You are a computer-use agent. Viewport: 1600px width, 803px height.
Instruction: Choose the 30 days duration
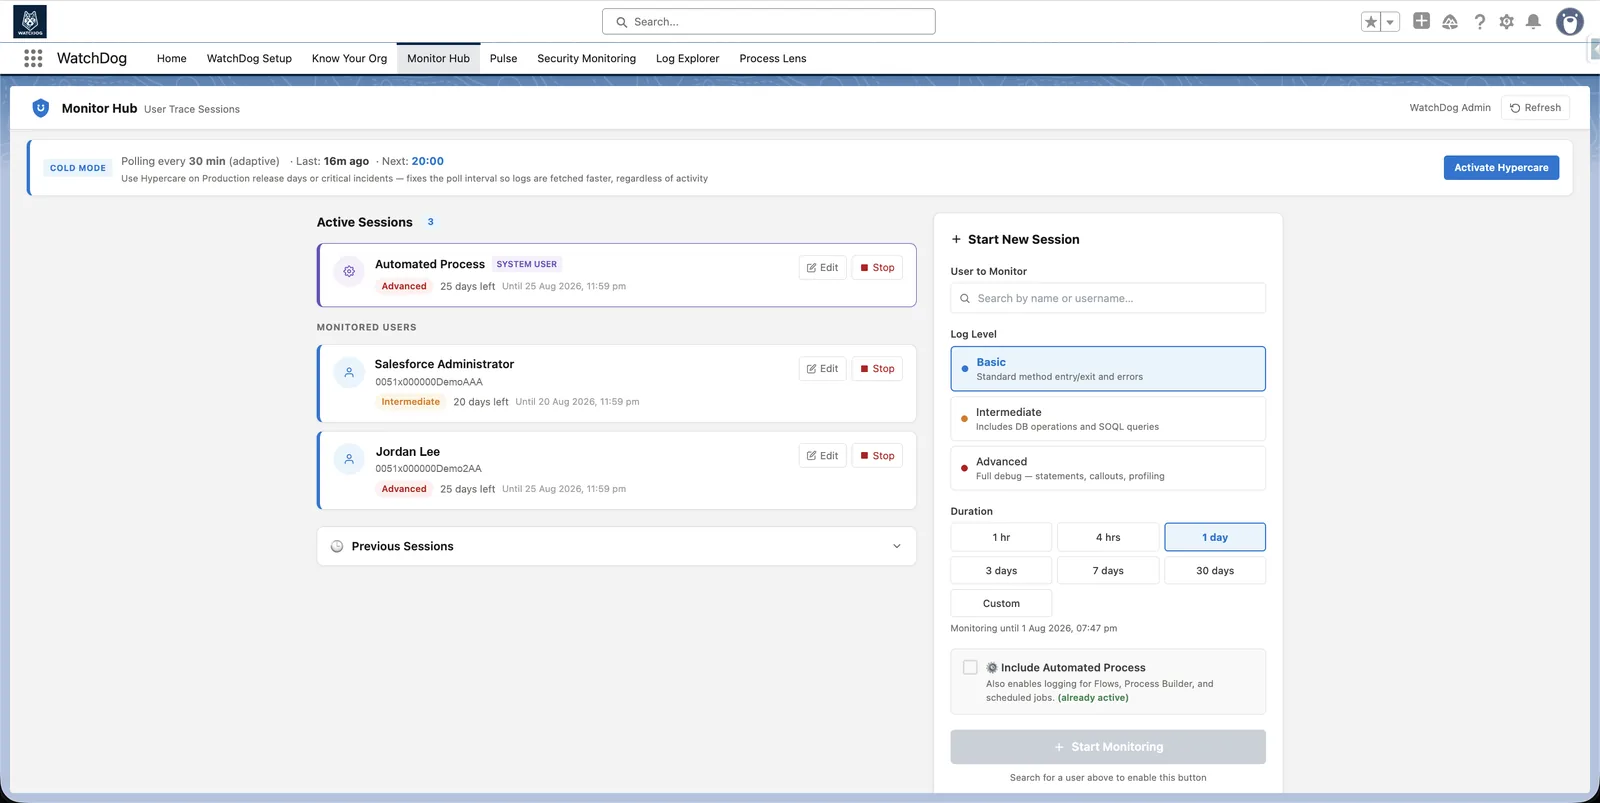[x=1215, y=570]
